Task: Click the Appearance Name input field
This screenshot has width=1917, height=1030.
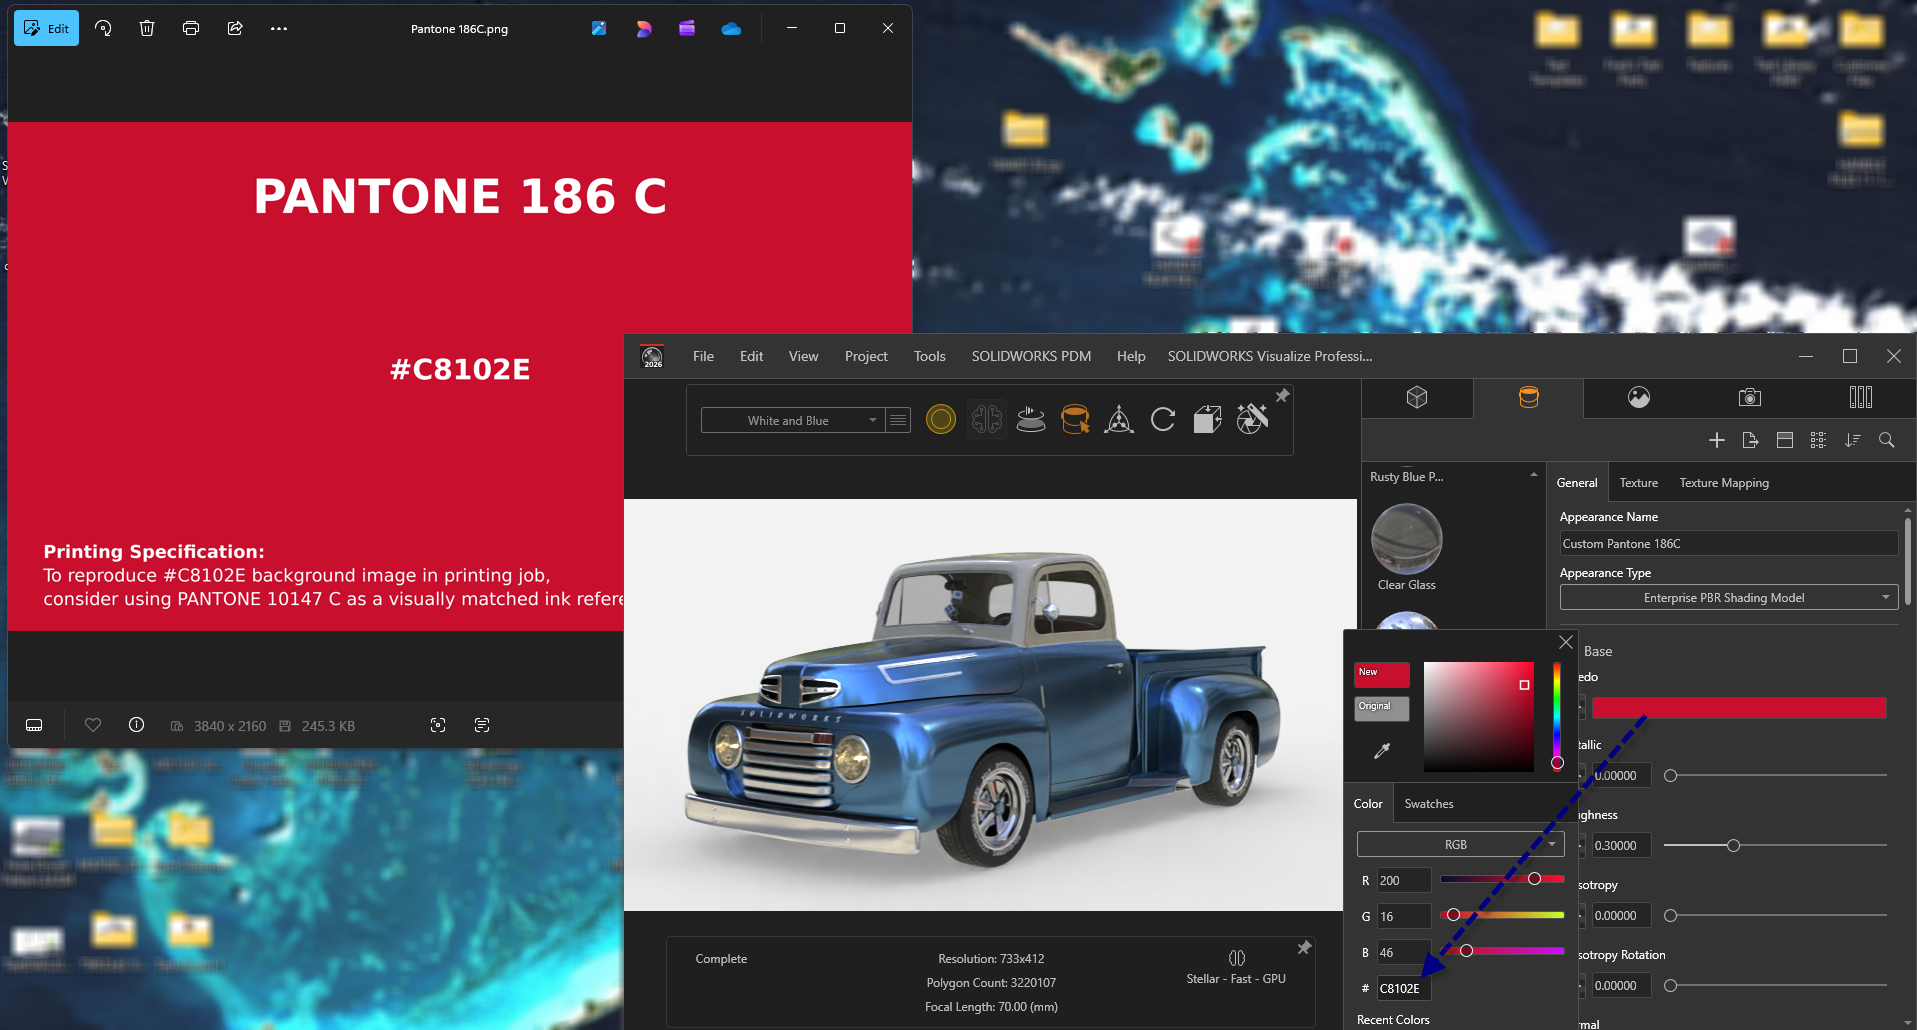Action: (1728, 544)
